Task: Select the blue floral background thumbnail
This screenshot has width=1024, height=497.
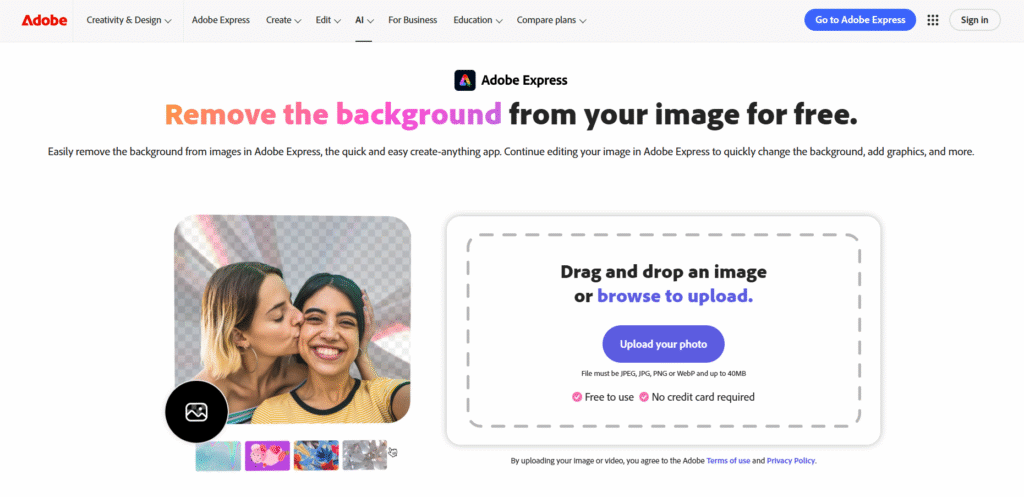Action: pyautogui.click(x=316, y=455)
